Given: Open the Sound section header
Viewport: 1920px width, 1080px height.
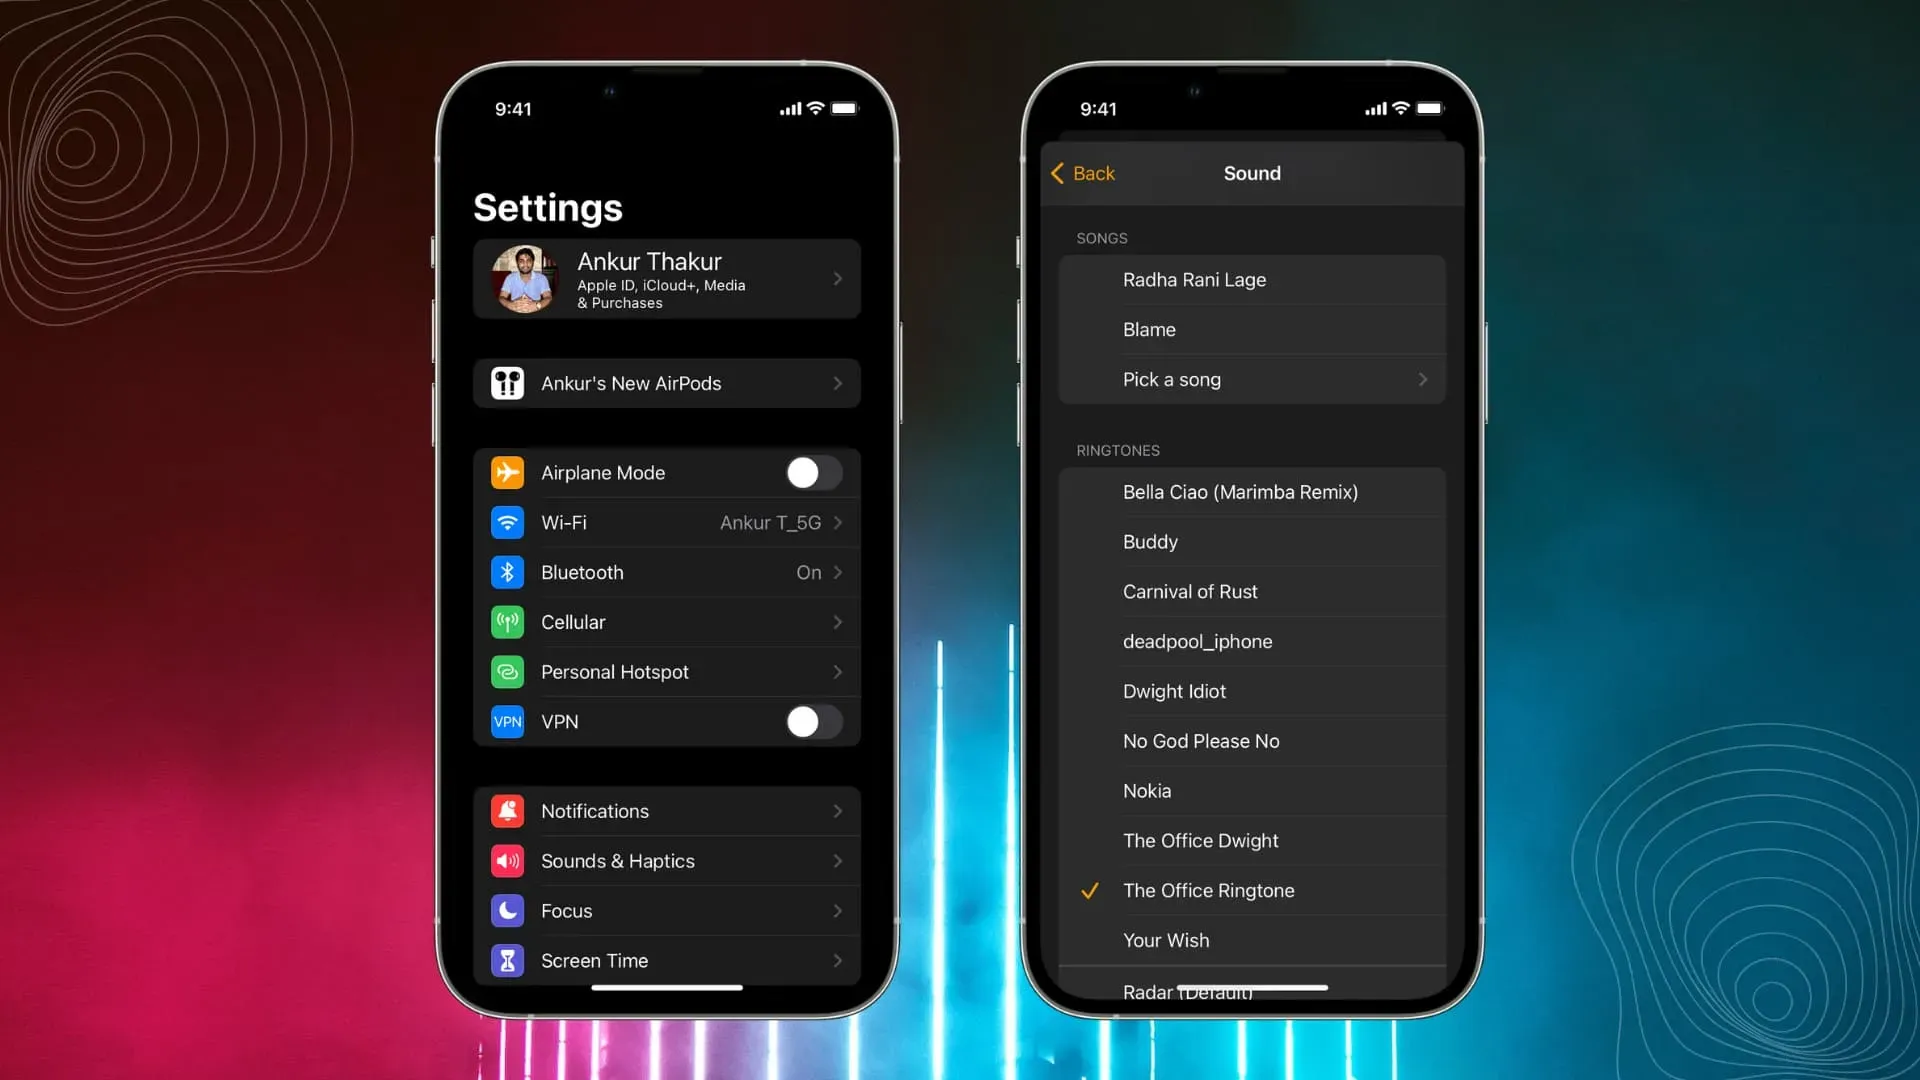Looking at the screenshot, I should pos(1251,173).
